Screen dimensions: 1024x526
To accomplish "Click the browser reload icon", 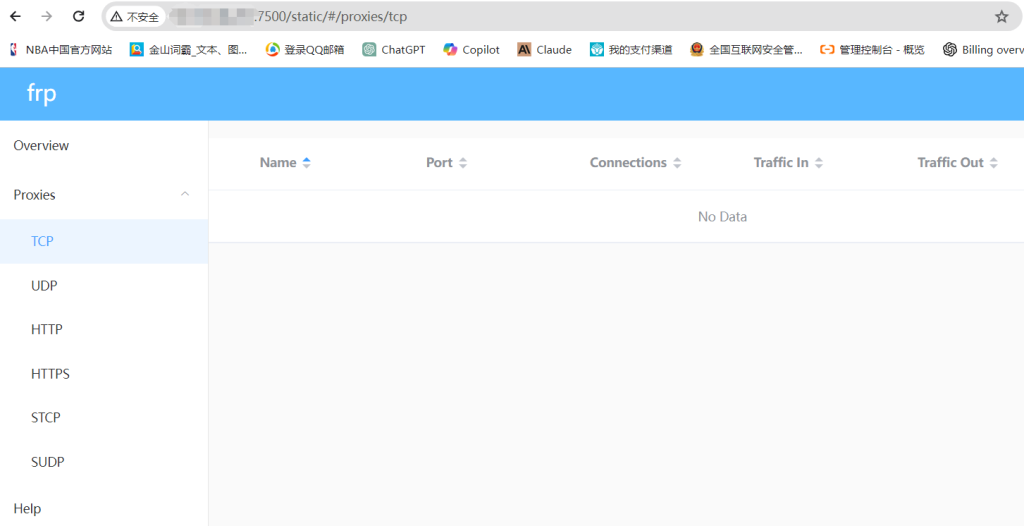I will point(79,16).
